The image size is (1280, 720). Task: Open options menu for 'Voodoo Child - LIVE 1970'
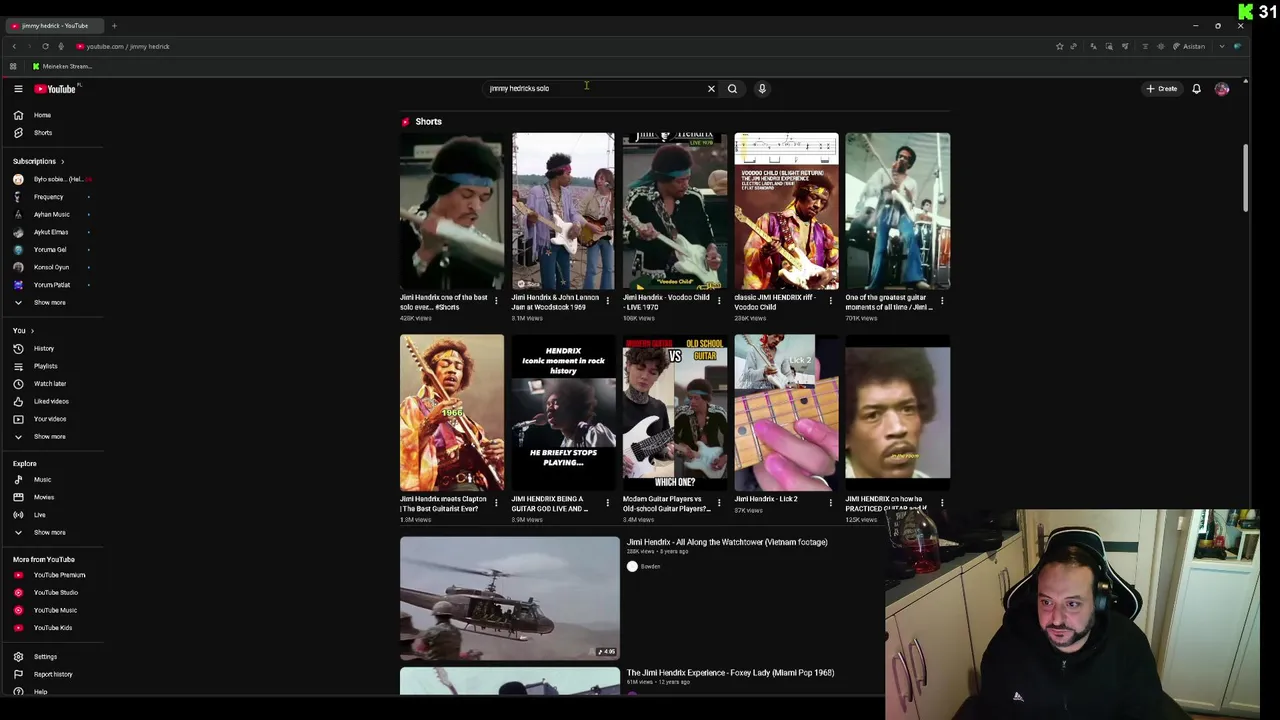(719, 300)
